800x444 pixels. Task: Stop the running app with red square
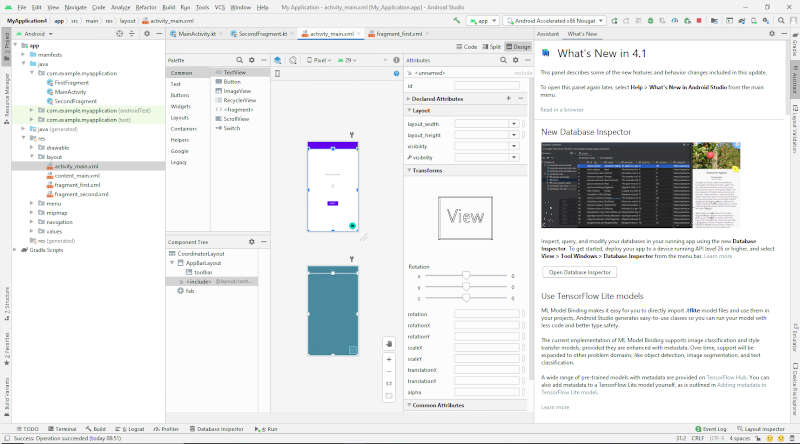[699, 21]
